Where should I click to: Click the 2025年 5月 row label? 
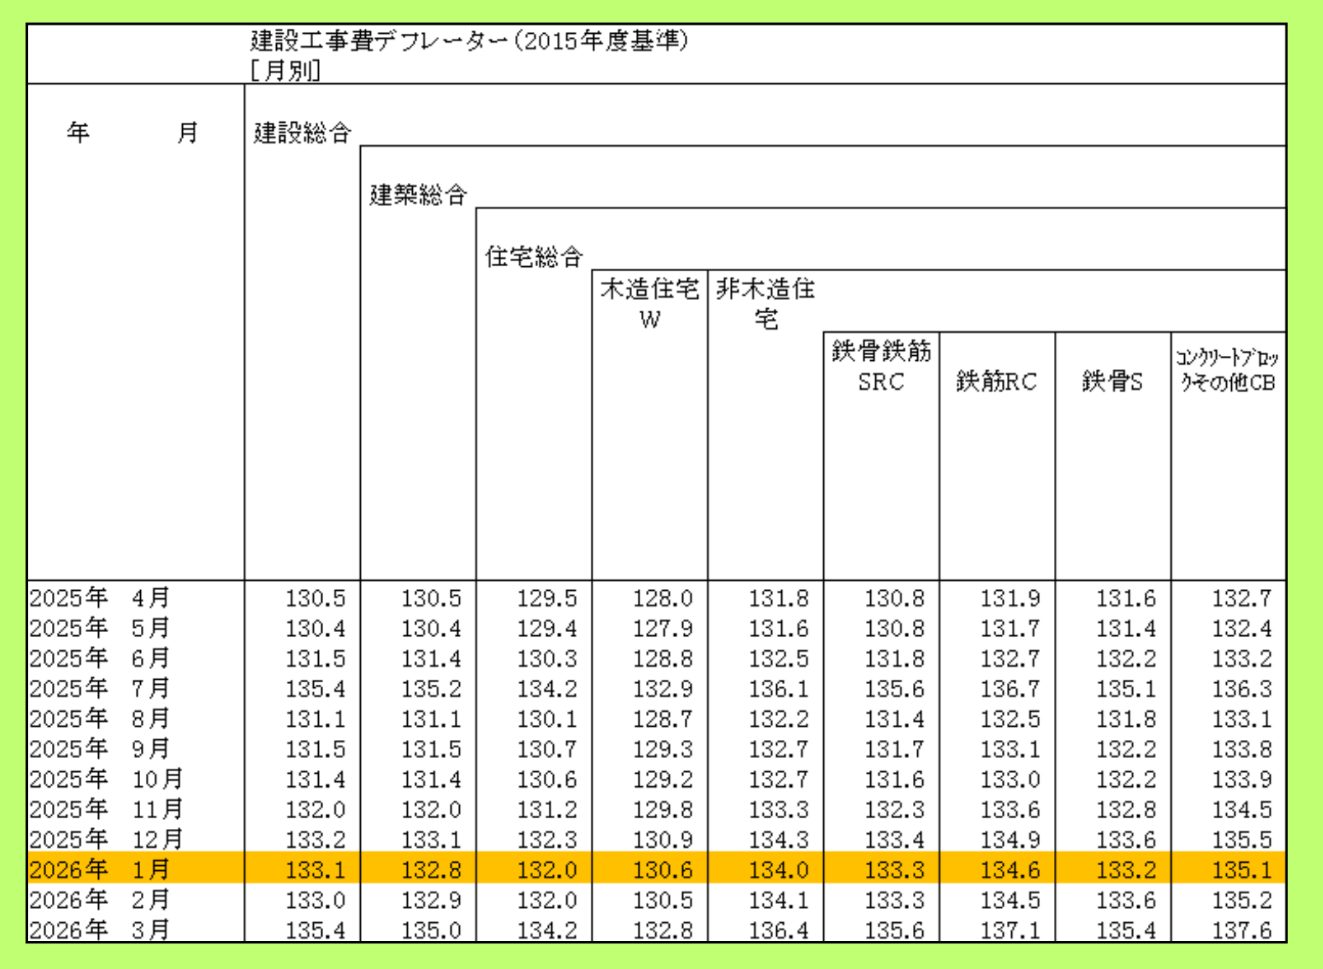100,628
